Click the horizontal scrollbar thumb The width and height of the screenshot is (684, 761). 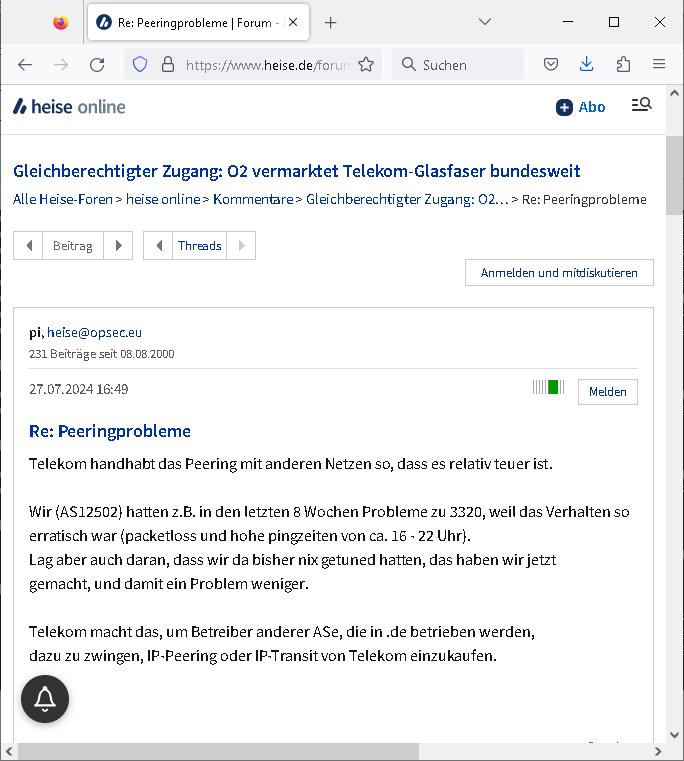[218, 752]
